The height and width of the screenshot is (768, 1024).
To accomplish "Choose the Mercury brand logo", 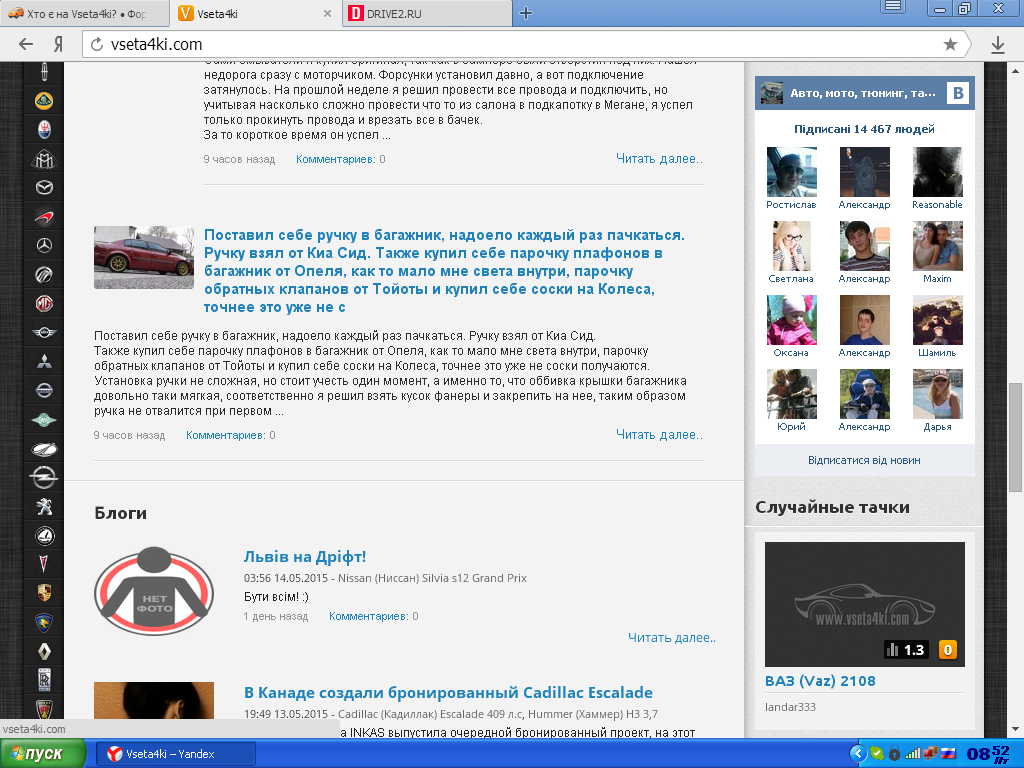I will [44, 274].
